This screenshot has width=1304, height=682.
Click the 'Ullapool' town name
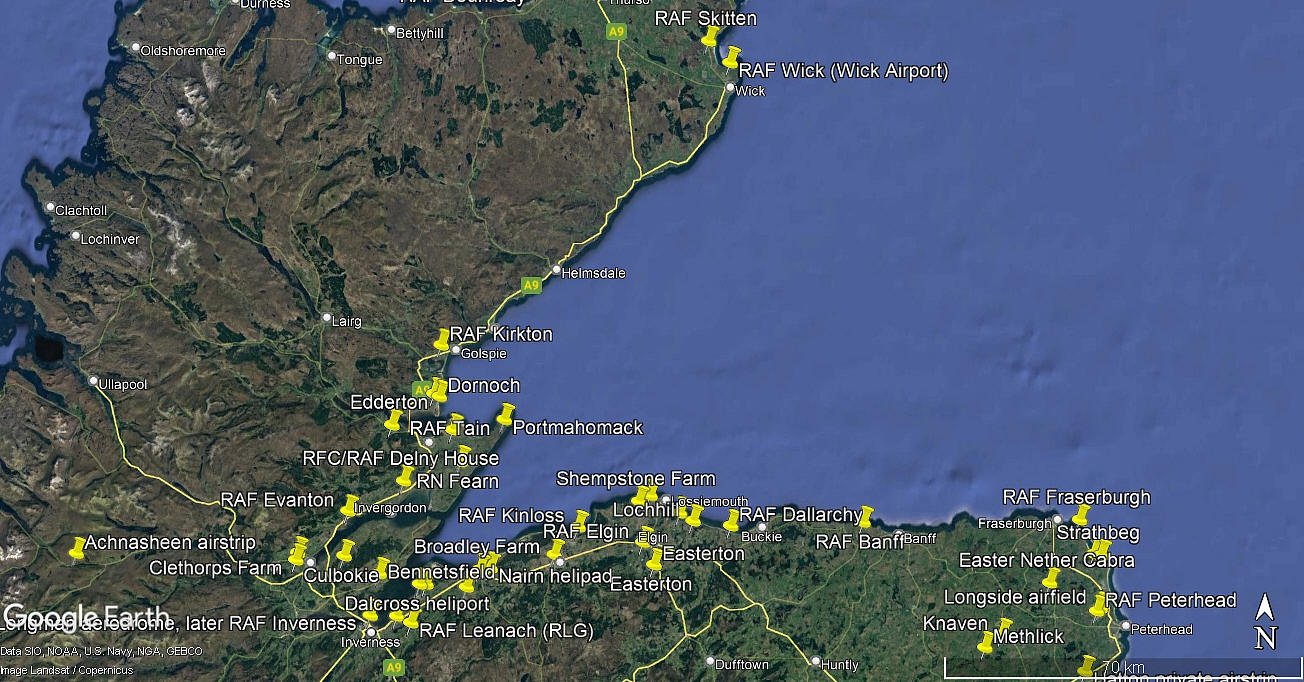(123, 384)
